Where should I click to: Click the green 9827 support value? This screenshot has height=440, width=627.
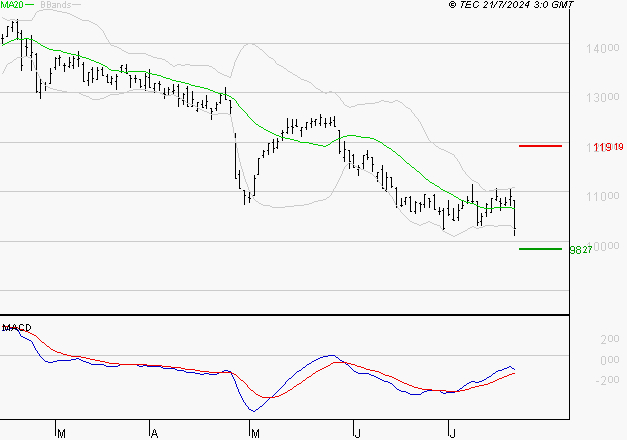click(581, 250)
